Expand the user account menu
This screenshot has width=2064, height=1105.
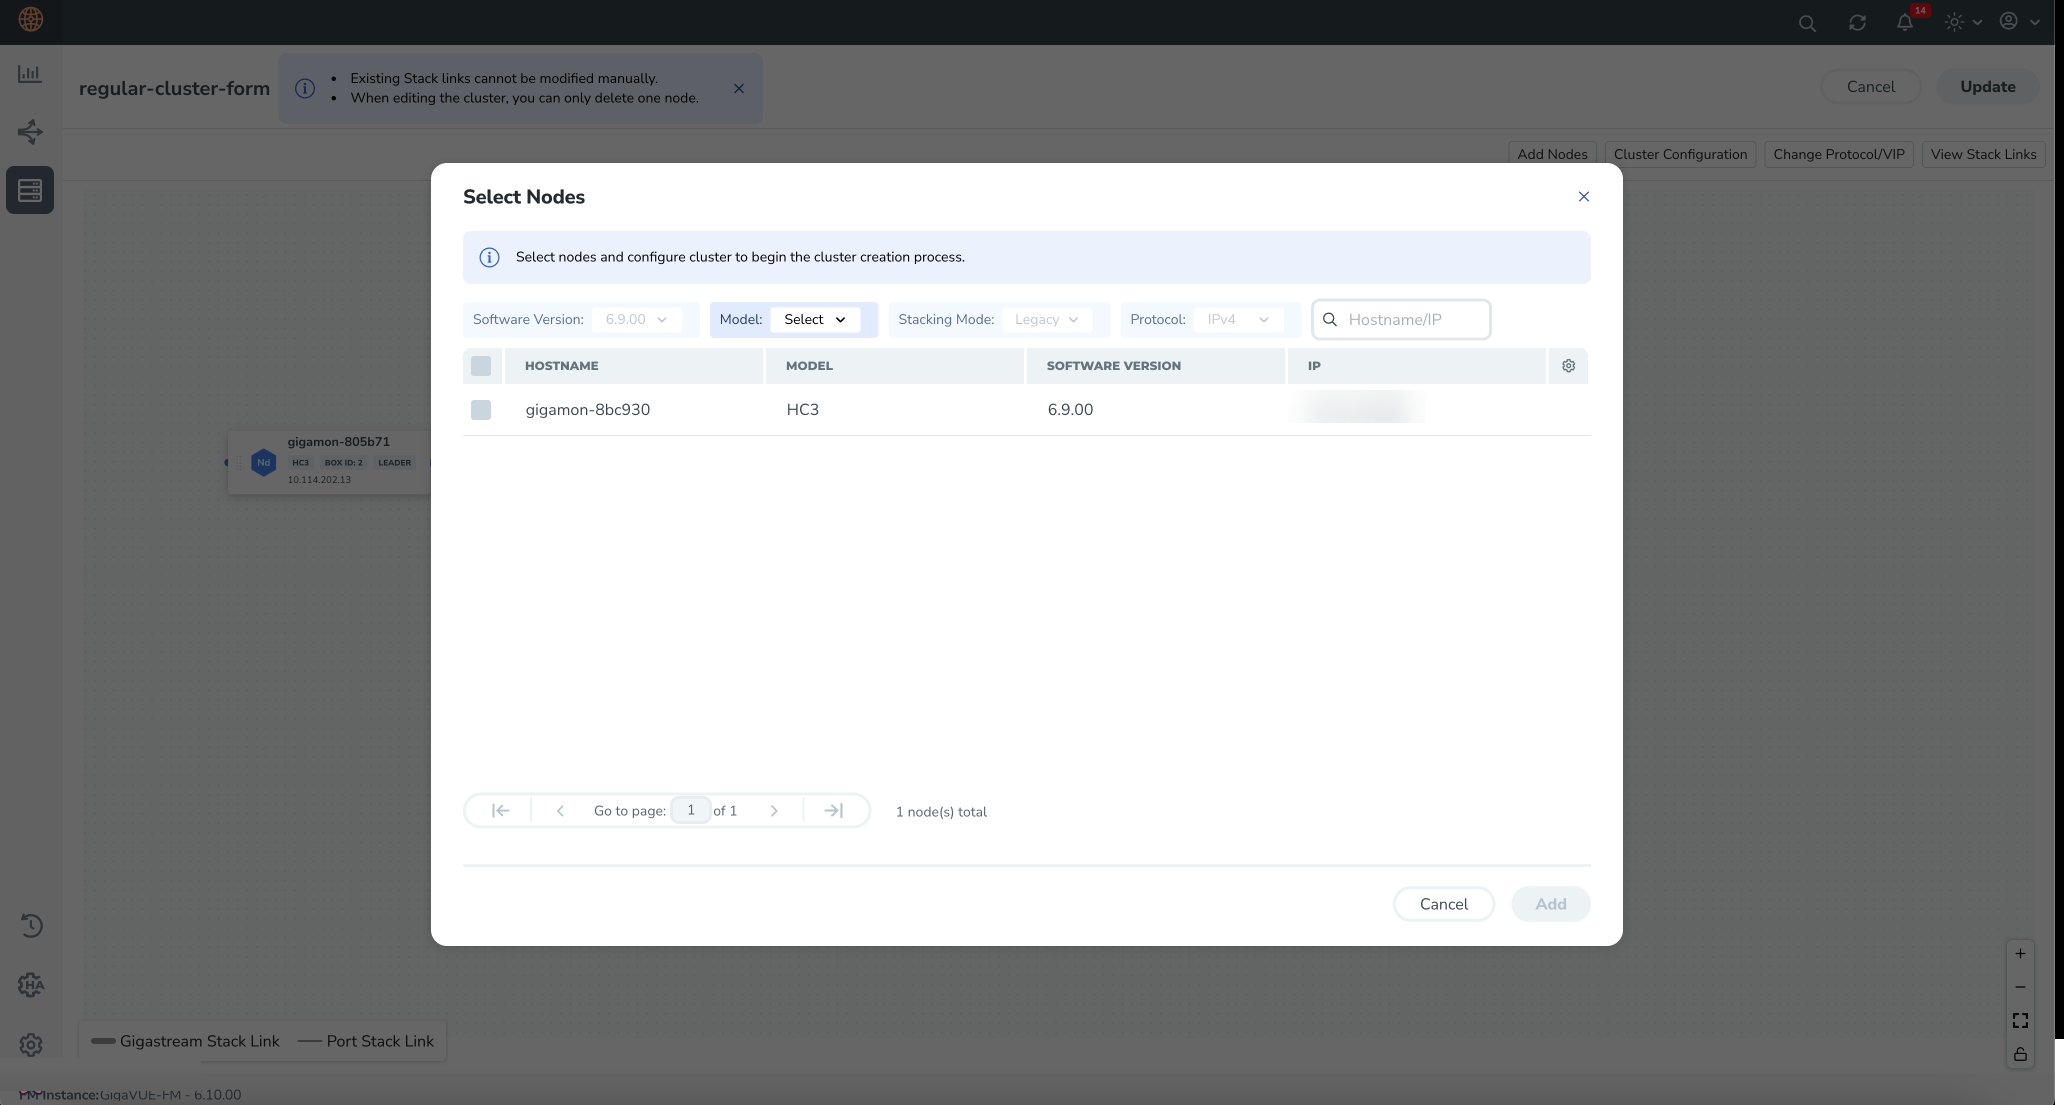(x=2018, y=22)
